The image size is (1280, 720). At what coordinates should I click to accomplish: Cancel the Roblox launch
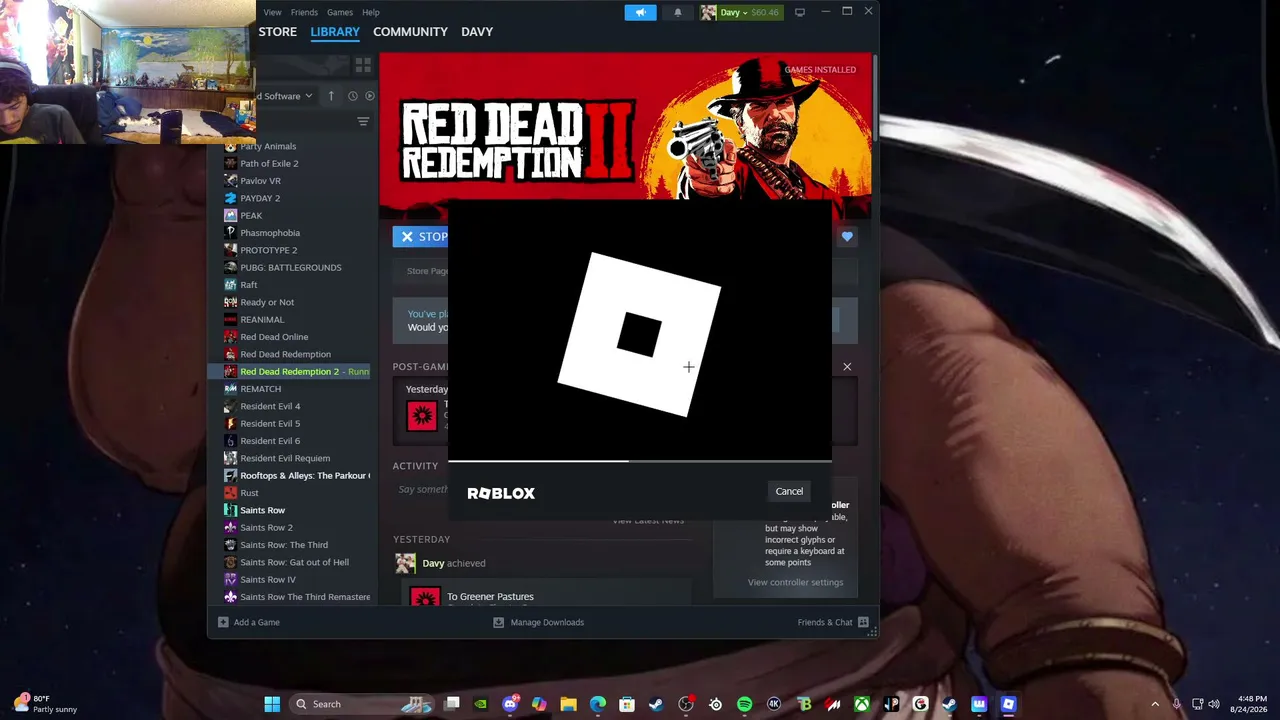pyautogui.click(x=789, y=491)
